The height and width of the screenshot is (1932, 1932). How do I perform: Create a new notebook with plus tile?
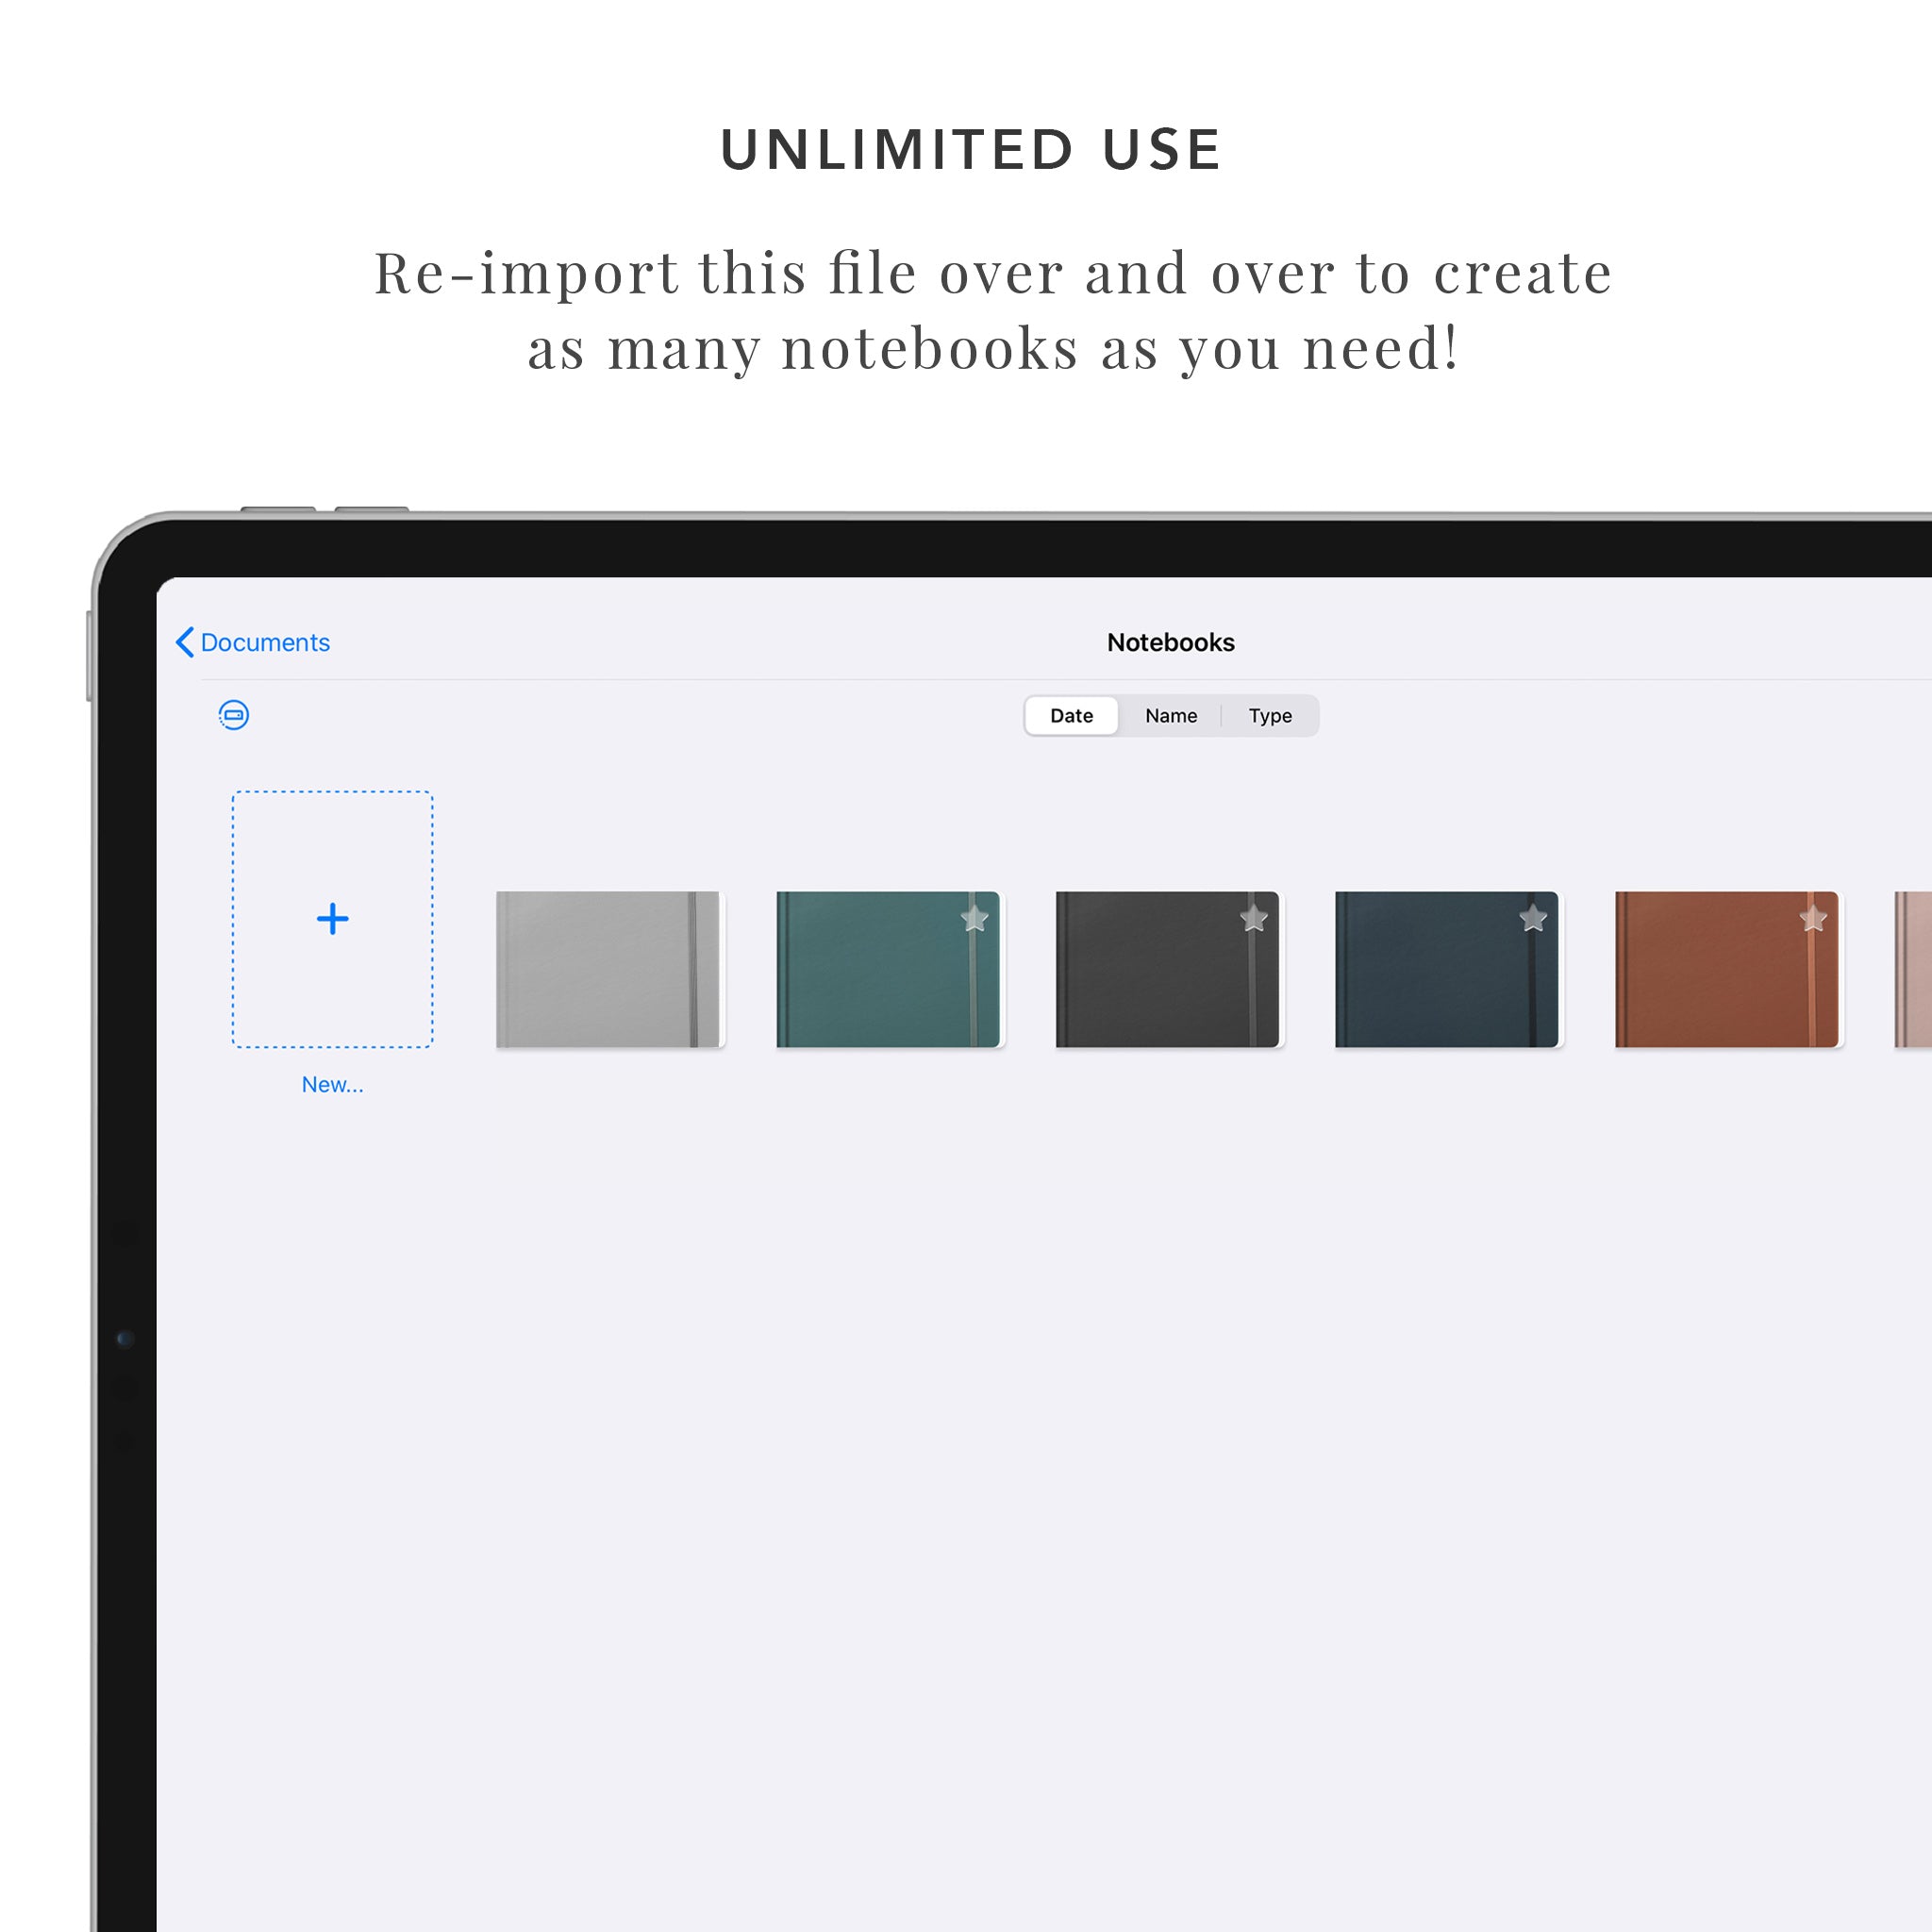(x=333, y=919)
